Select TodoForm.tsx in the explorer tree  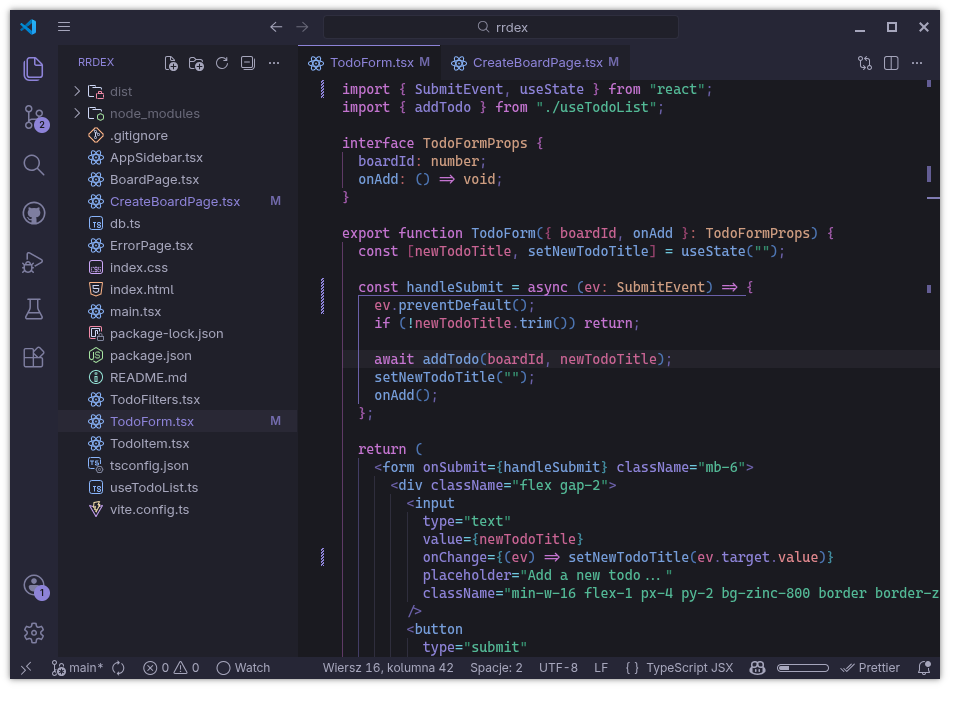[x=178, y=421]
